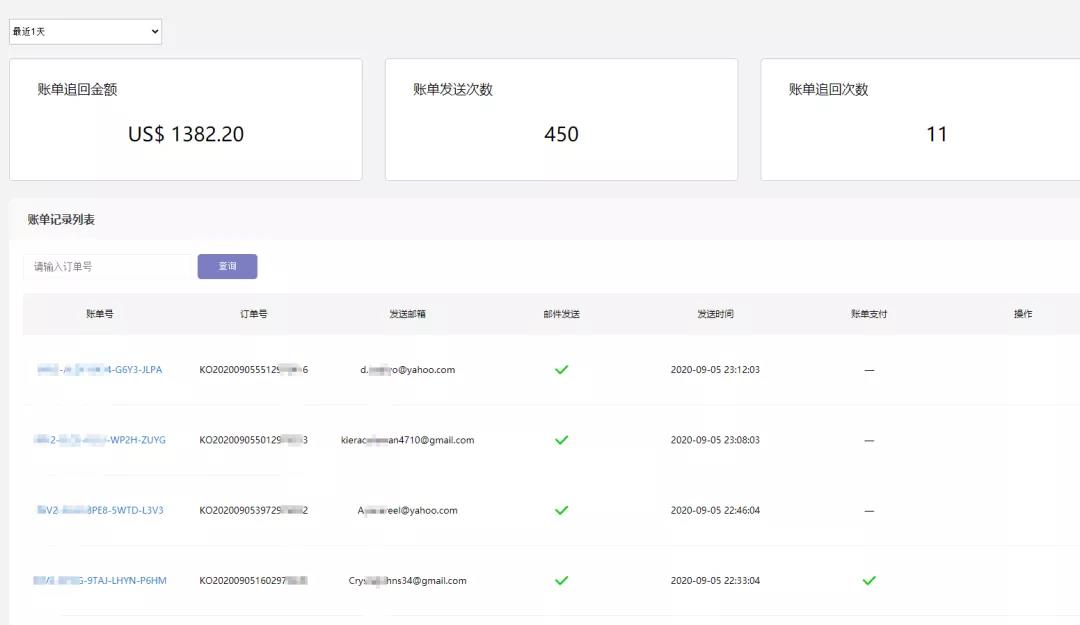1080x625 pixels.
Task: Click mail-sent checkmark for 22:46:04 row
Action: [x=561, y=510]
